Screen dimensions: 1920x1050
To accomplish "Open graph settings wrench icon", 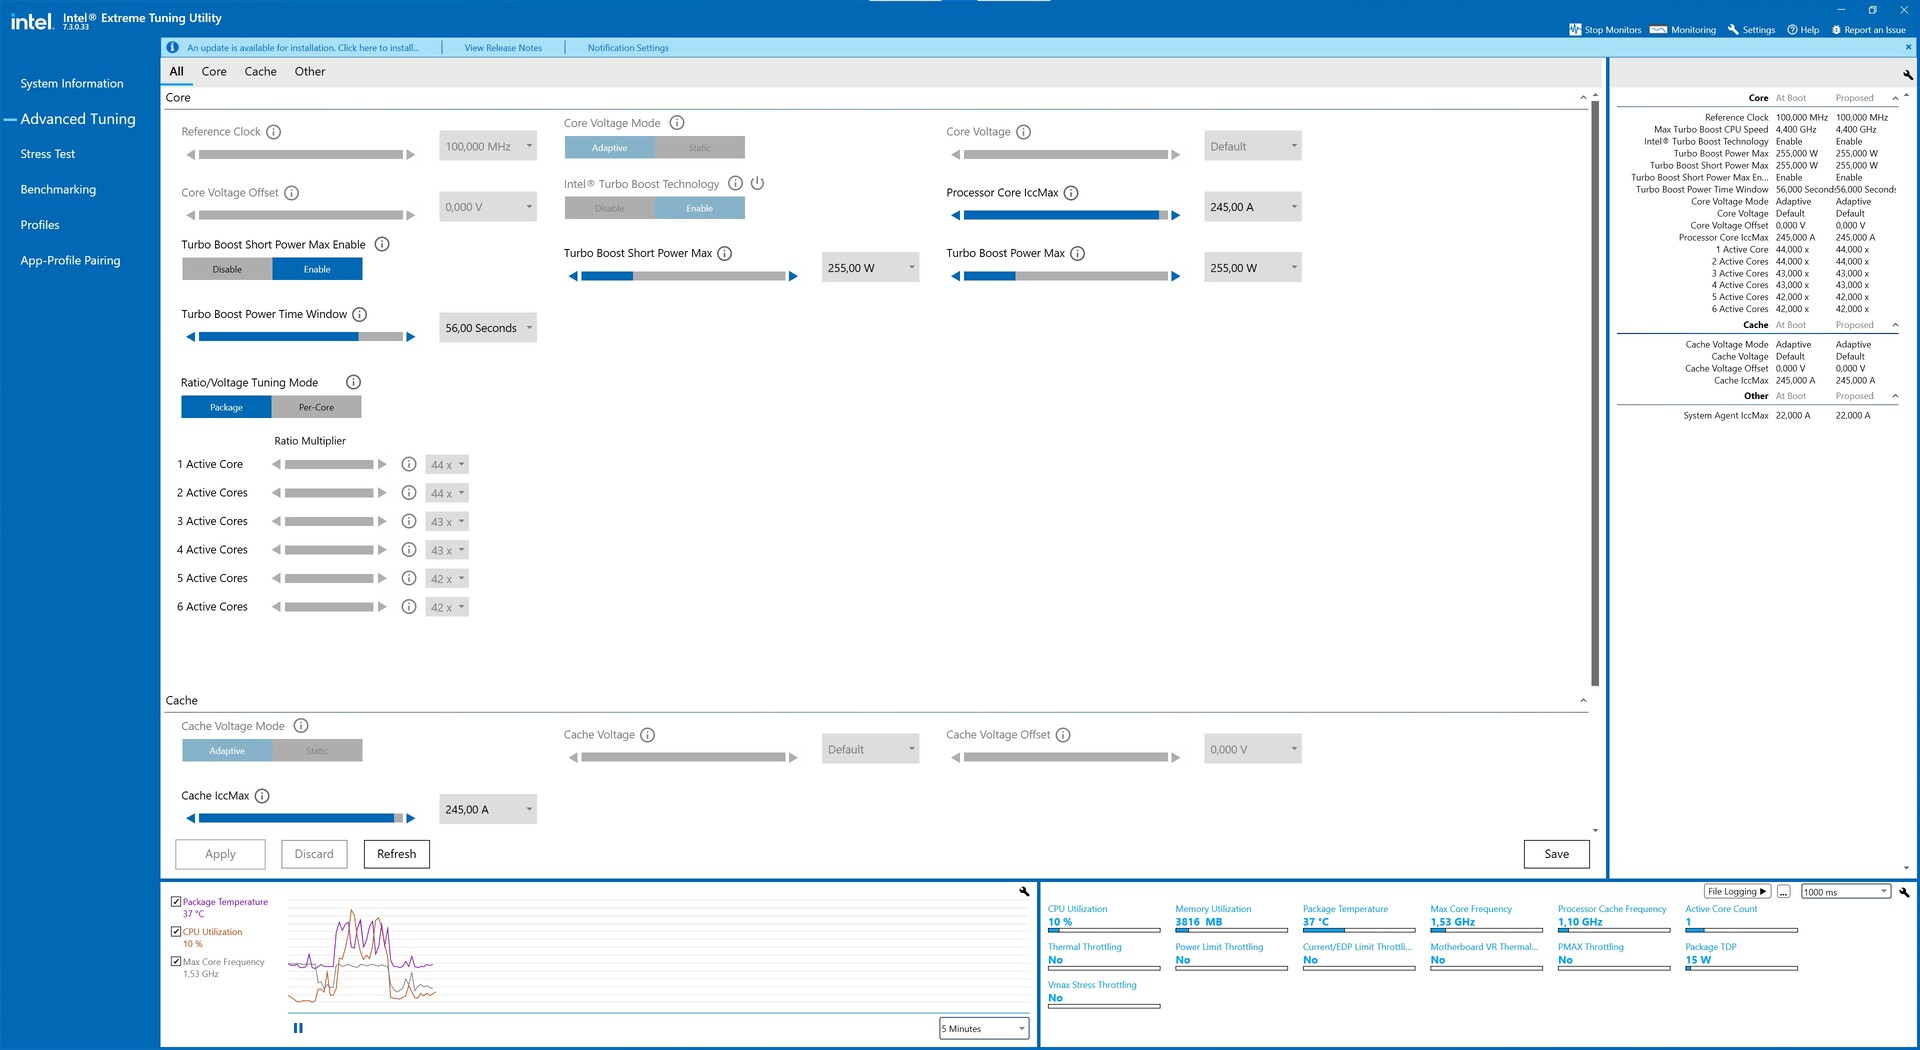I will [x=1024, y=891].
